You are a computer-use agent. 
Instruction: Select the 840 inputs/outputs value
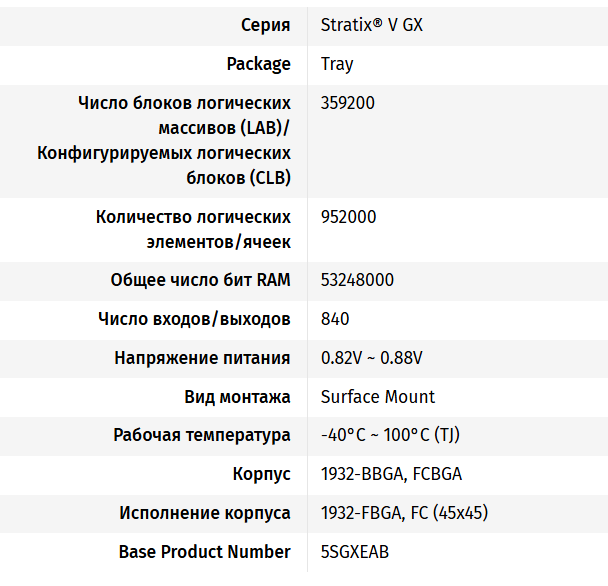(x=335, y=319)
